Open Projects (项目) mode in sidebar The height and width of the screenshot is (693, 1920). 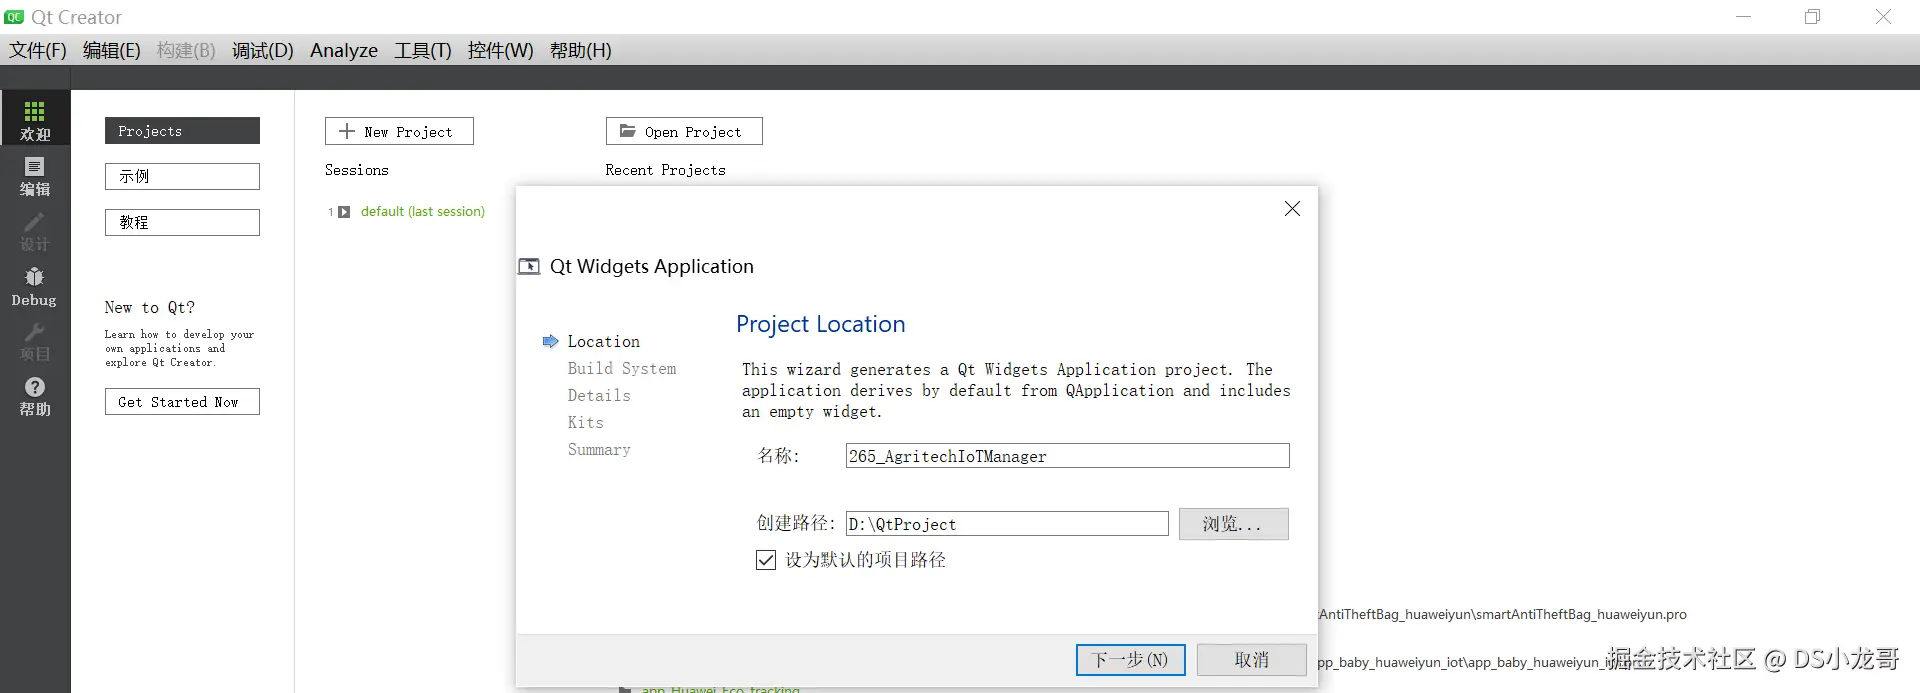coord(35,340)
